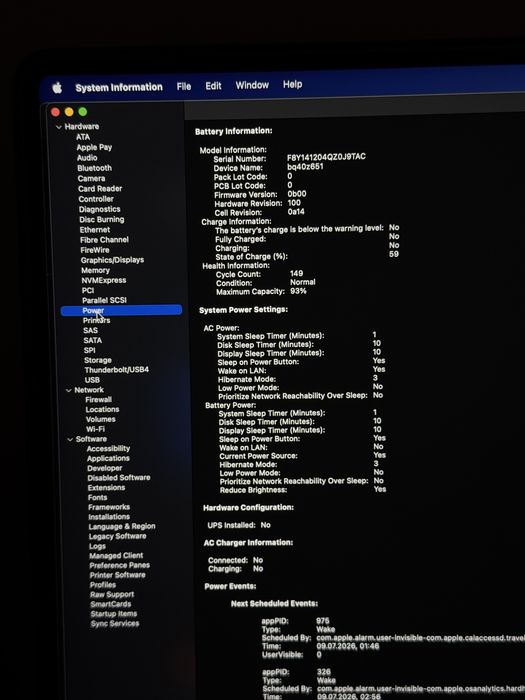This screenshot has height=700, width=525.
Task: Select Firewall under Network
Action: tap(99, 400)
